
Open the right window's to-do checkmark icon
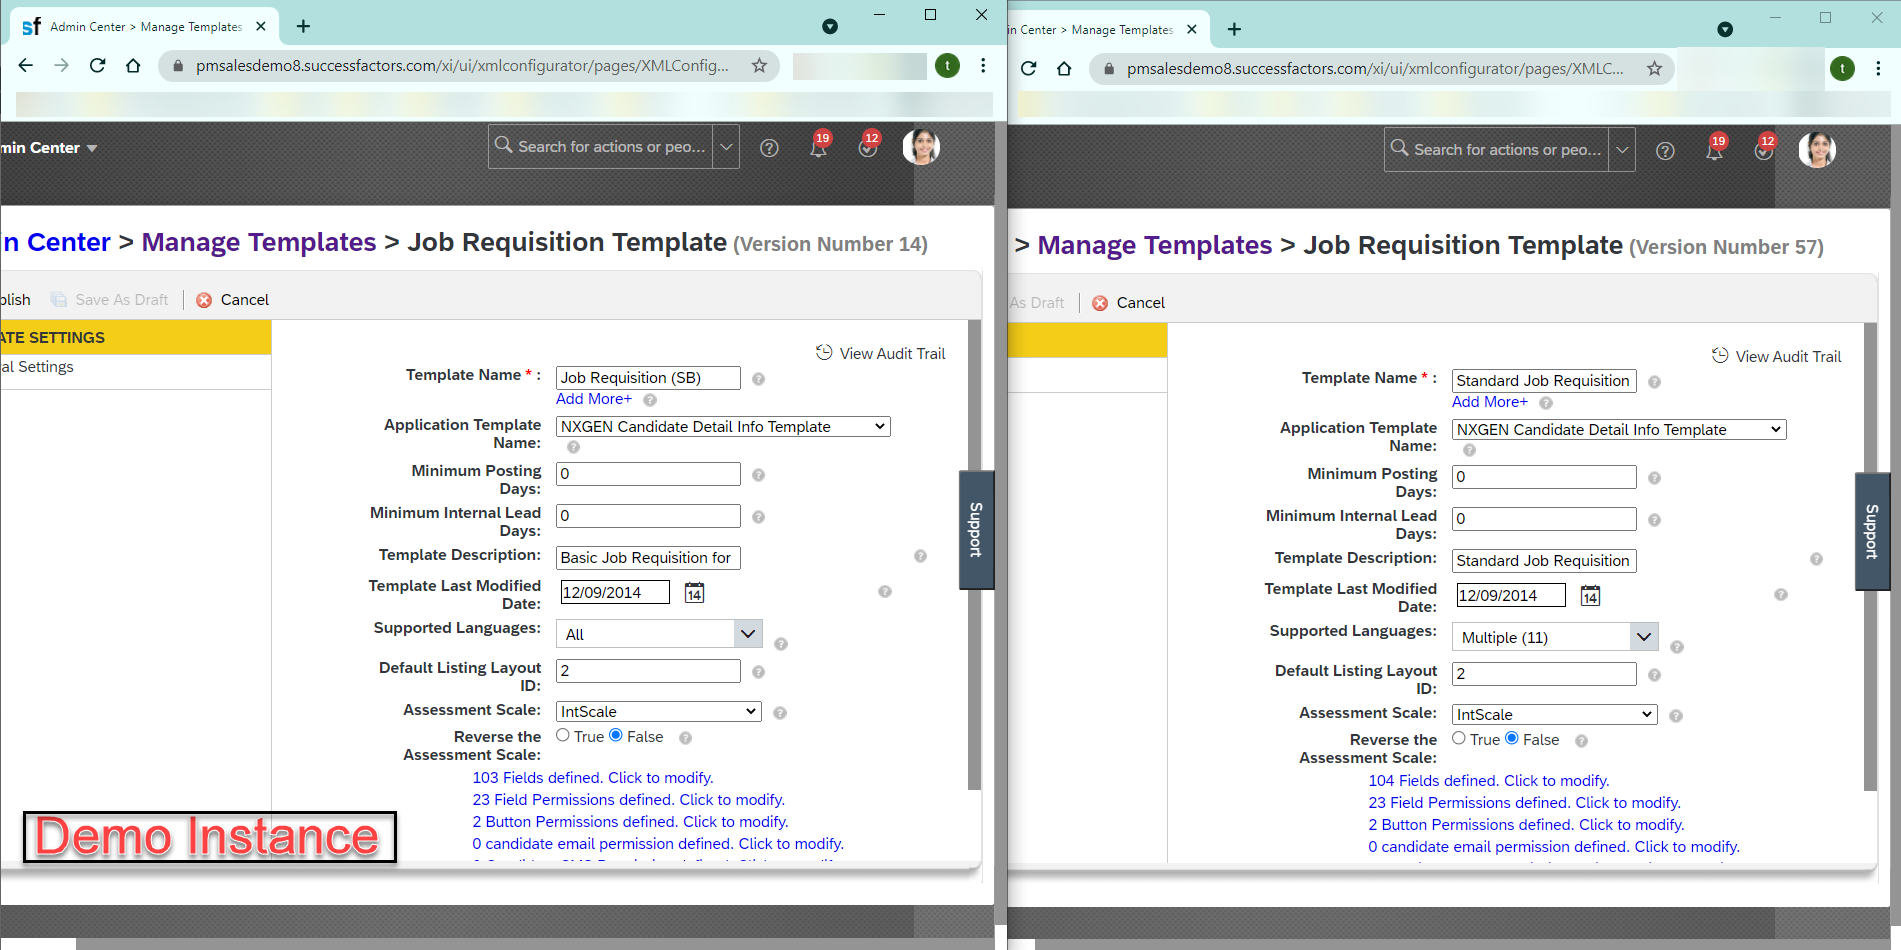click(1764, 151)
